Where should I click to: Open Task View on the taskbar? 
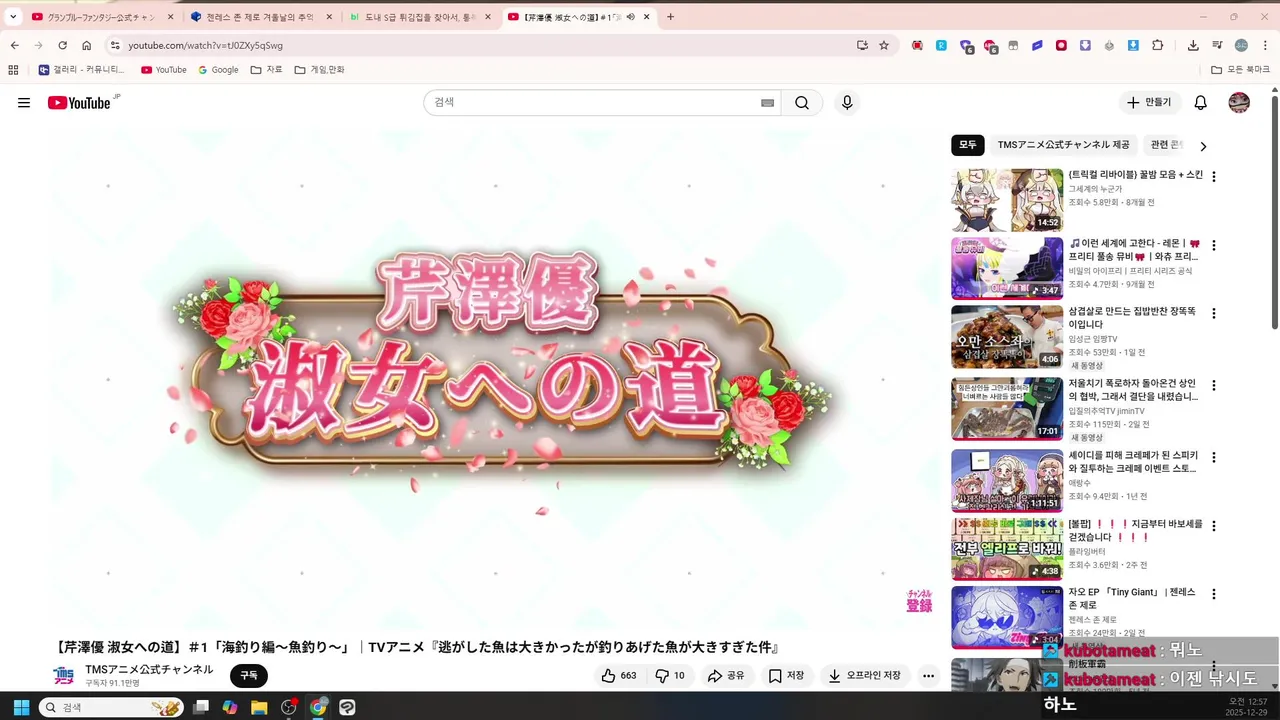pyautogui.click(x=201, y=707)
